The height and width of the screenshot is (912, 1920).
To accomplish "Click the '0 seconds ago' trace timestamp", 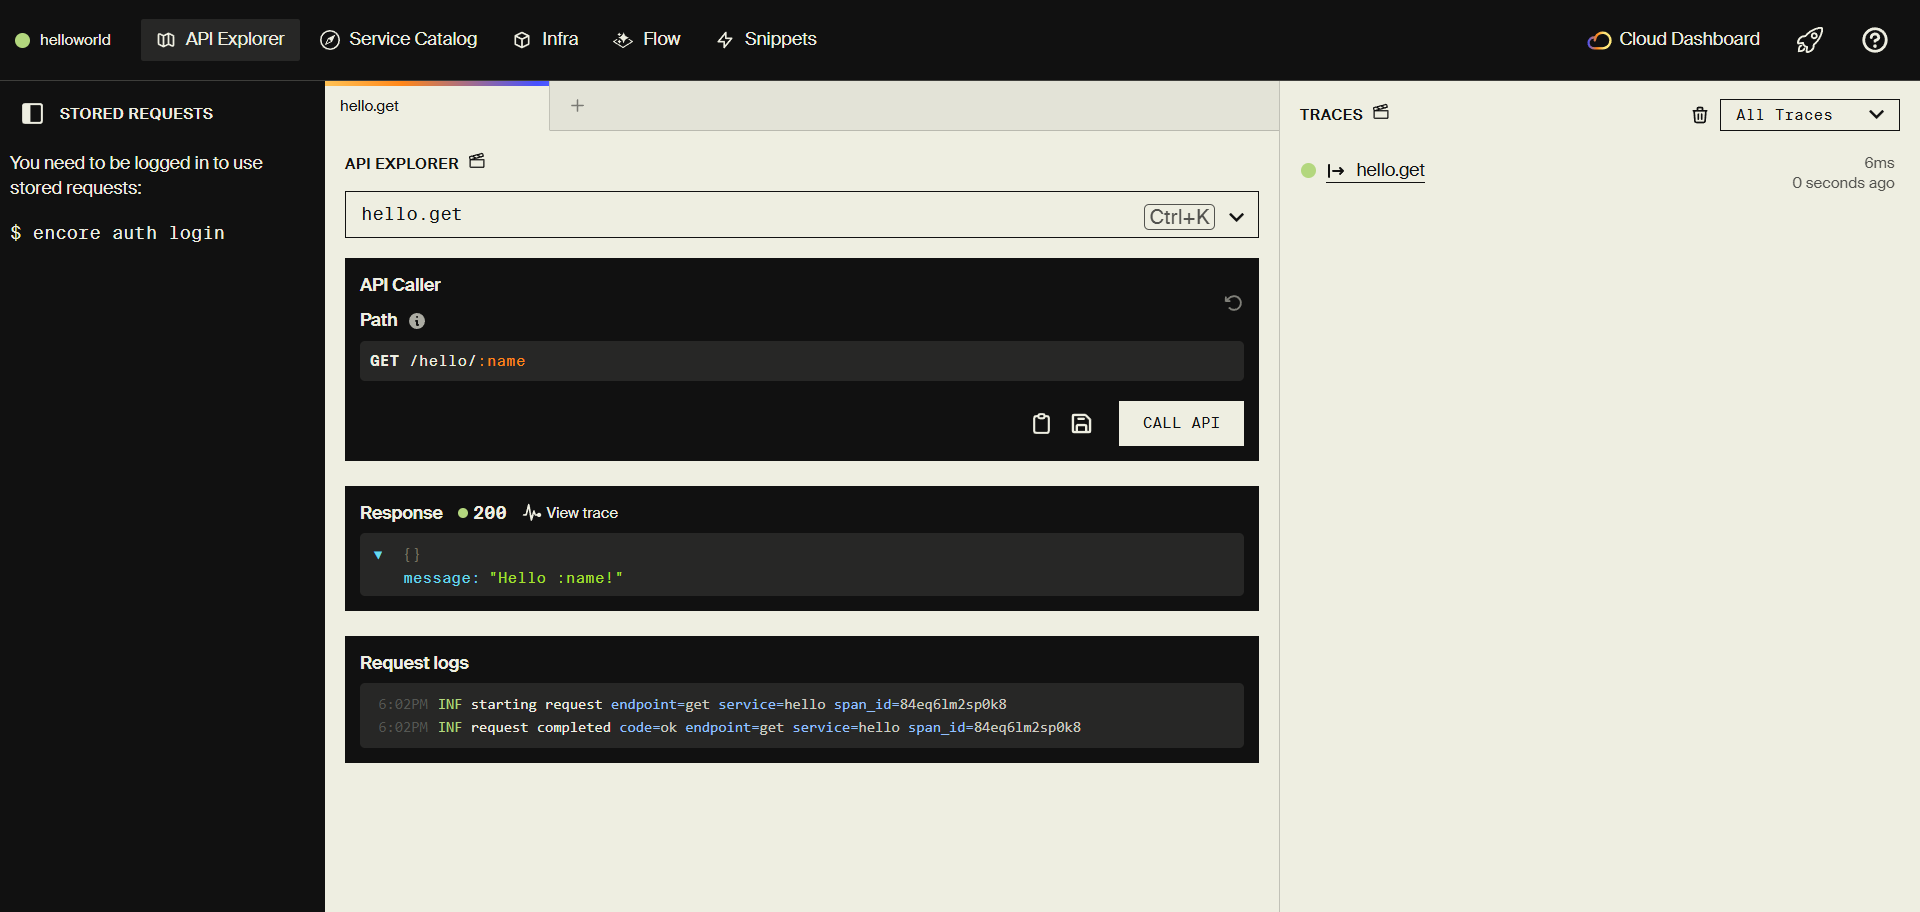I will click(1843, 183).
